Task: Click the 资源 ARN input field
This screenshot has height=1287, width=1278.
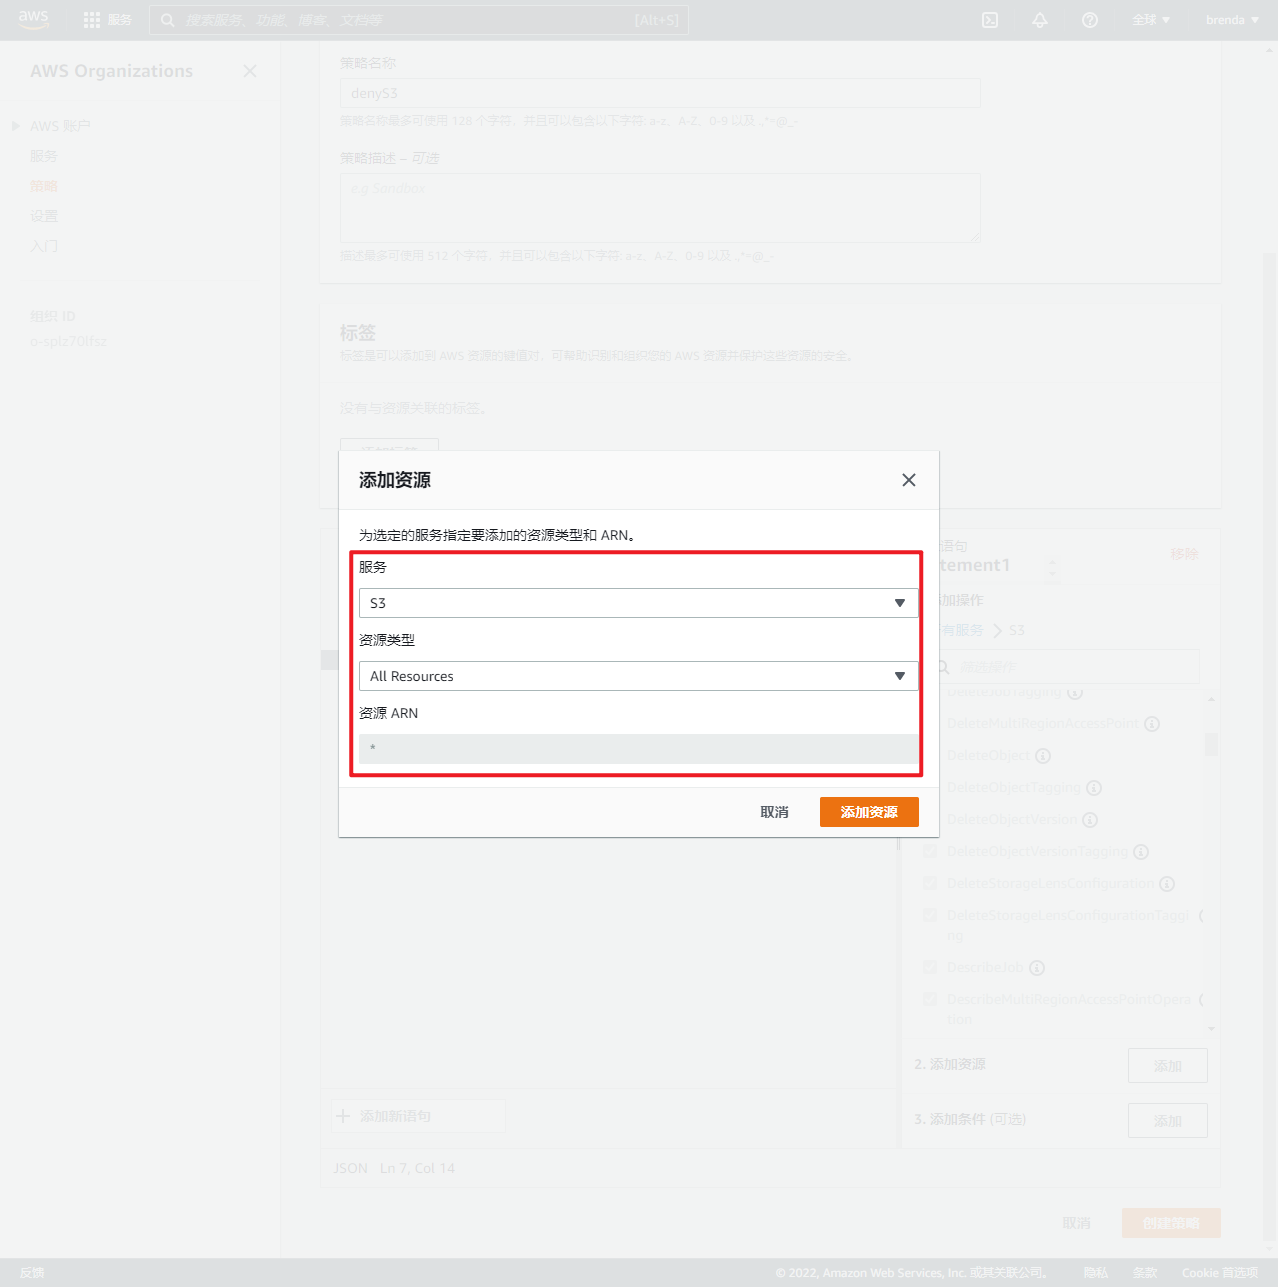Action: pyautogui.click(x=638, y=749)
